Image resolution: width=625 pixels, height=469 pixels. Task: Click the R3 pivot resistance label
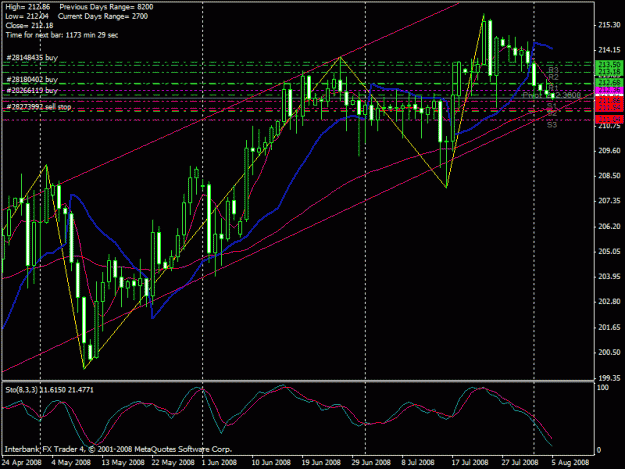[x=553, y=70]
